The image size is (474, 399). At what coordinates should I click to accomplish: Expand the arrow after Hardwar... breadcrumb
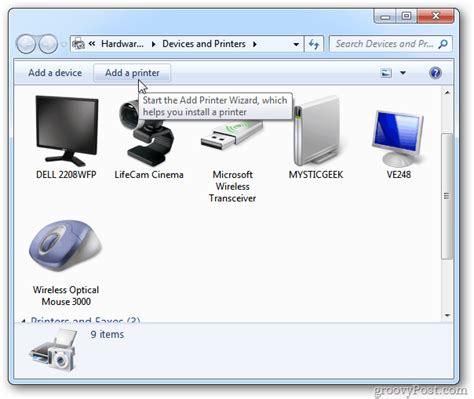tap(153, 44)
